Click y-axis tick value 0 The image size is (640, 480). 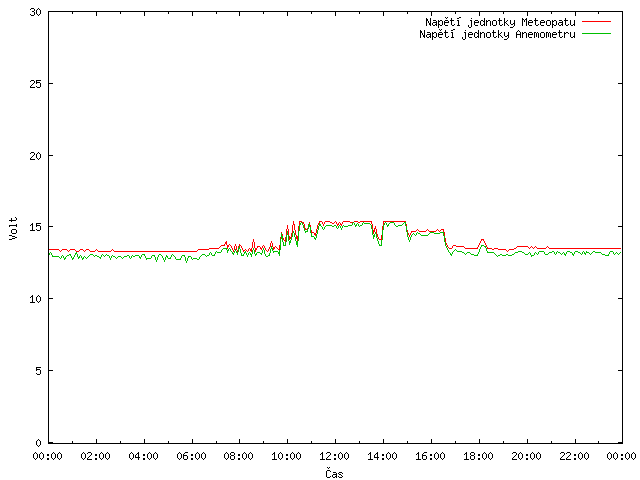point(38,443)
